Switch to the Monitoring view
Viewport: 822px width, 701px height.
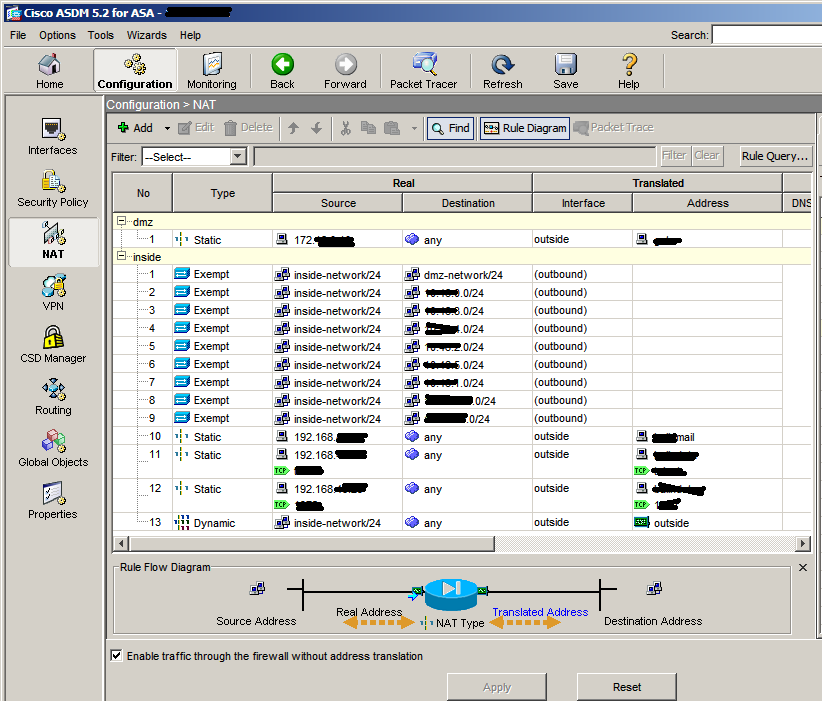[x=212, y=71]
